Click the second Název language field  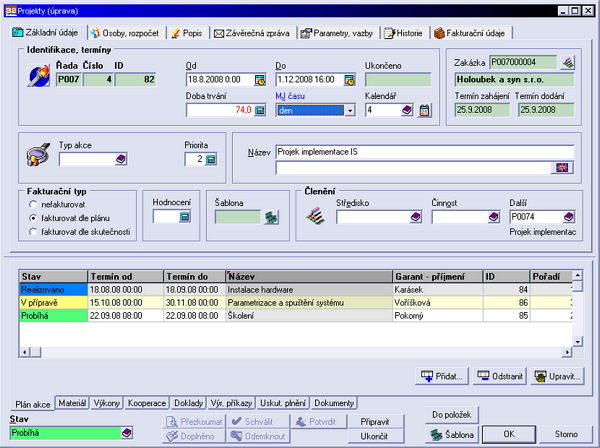(413, 168)
